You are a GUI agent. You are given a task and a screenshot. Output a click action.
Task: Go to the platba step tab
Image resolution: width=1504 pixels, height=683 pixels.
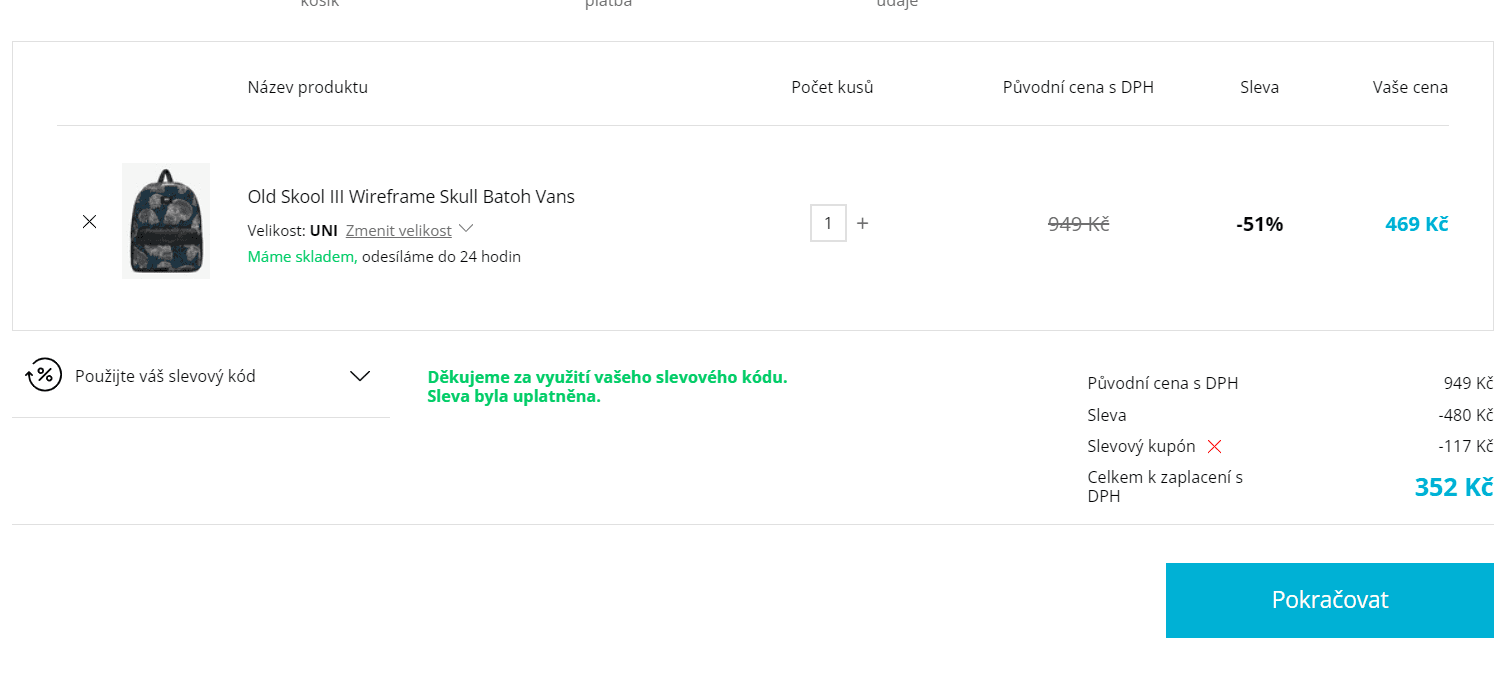[x=608, y=4]
